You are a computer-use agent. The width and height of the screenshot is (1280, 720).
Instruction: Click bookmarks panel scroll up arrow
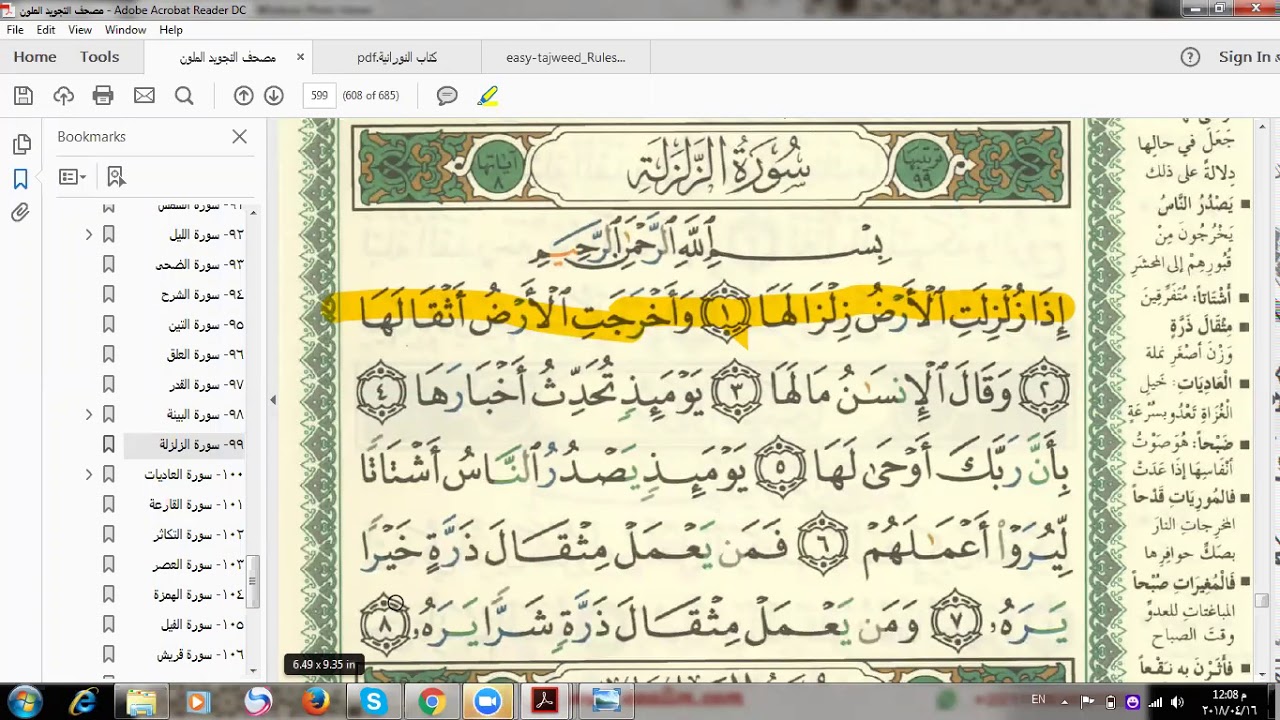[x=254, y=212]
